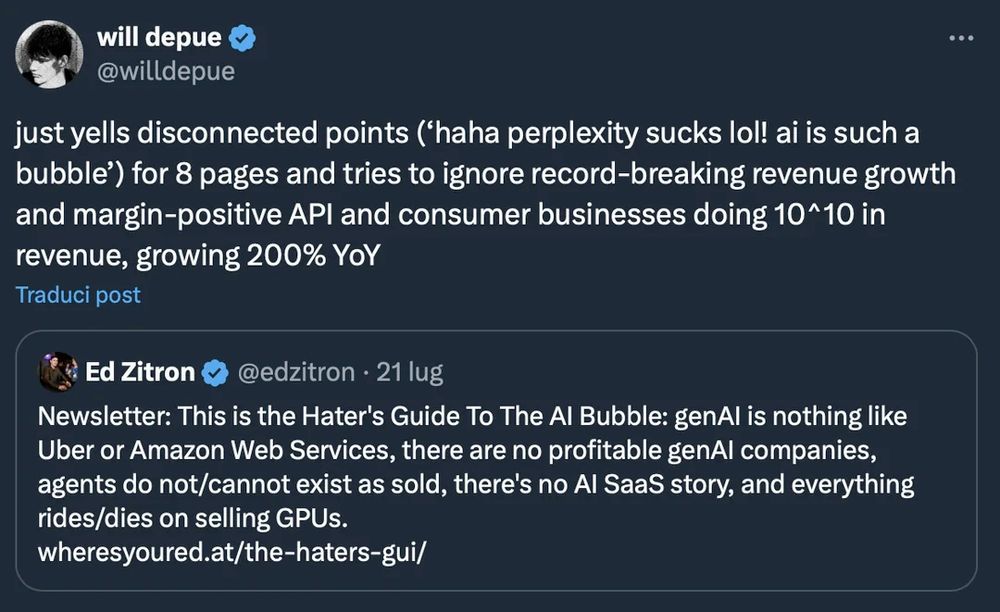The image size is (1000, 612).
Task: Click Traduci post to translate the tweet
Action: 78,295
